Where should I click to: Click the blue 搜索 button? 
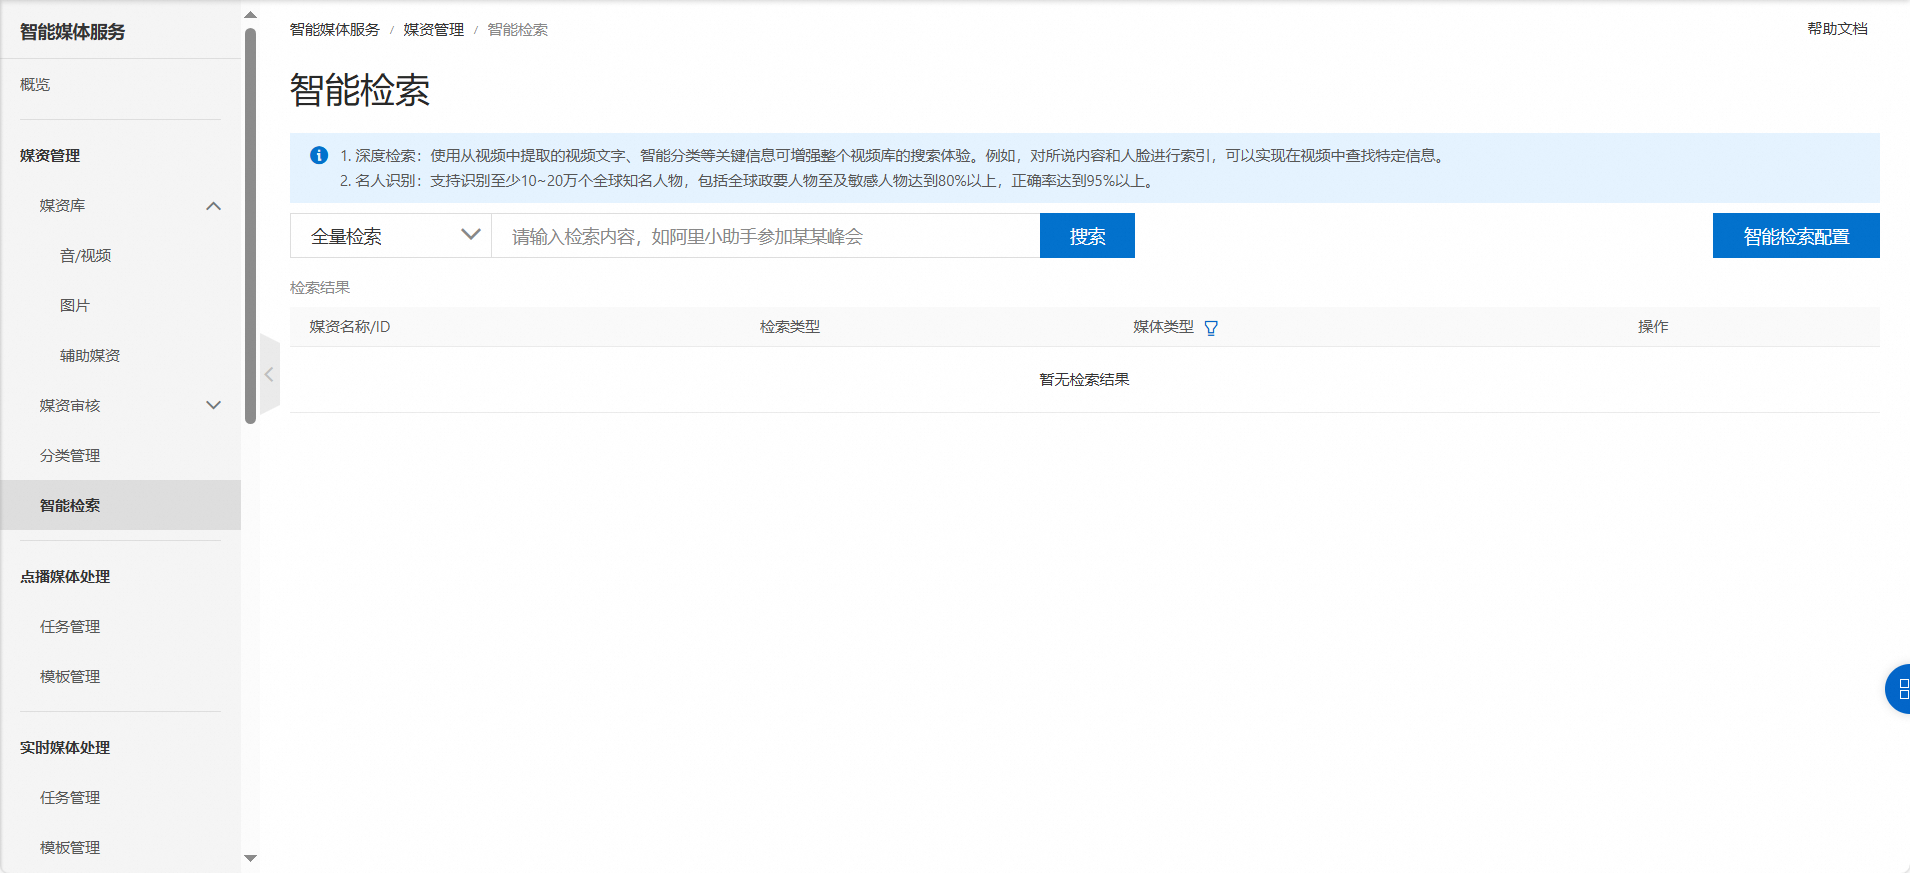tap(1087, 236)
